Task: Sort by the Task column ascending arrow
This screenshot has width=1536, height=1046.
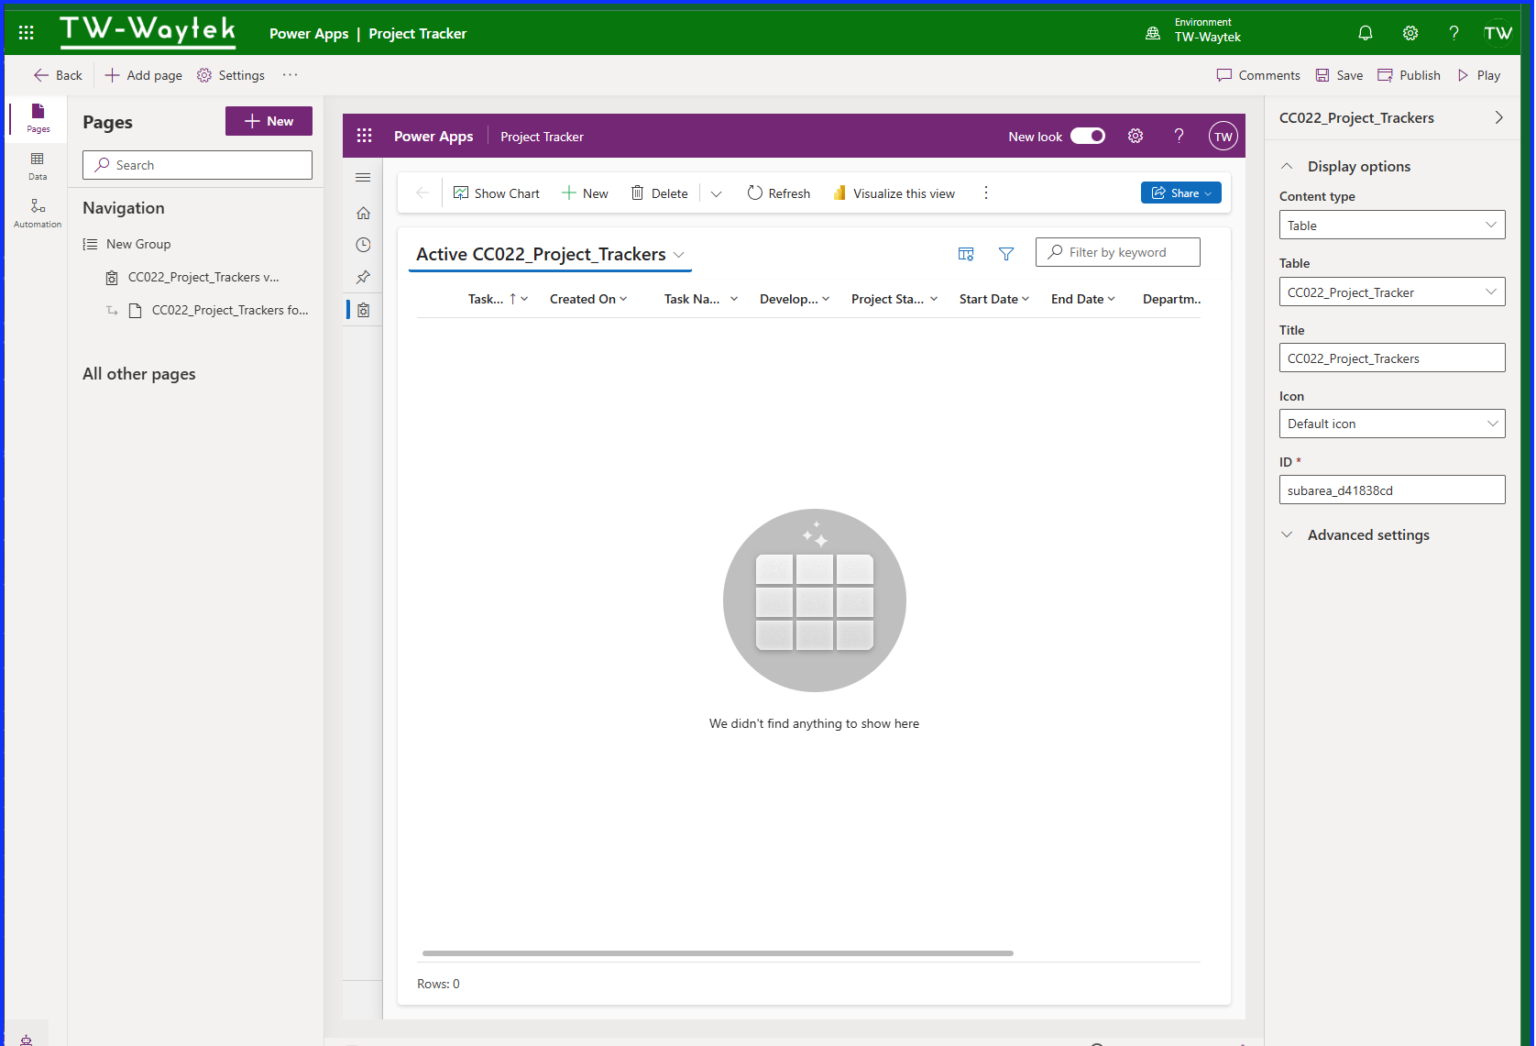Action: pos(513,298)
